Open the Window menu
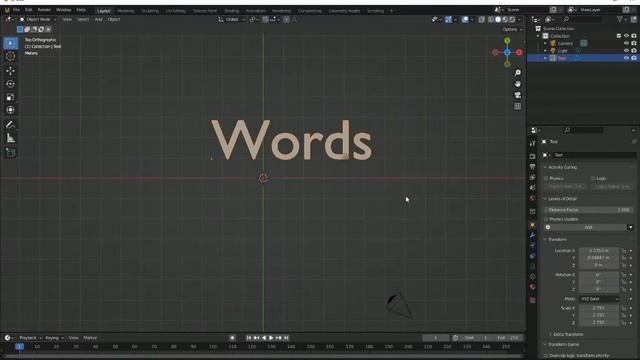The image size is (640, 360). (63, 10)
